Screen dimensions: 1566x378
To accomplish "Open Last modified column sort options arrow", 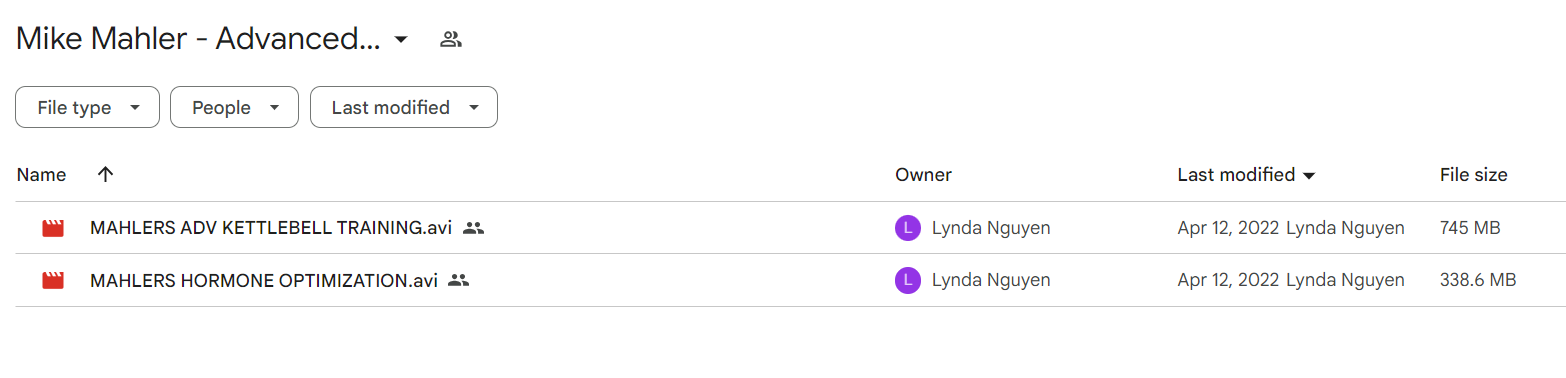I will tap(1308, 176).
